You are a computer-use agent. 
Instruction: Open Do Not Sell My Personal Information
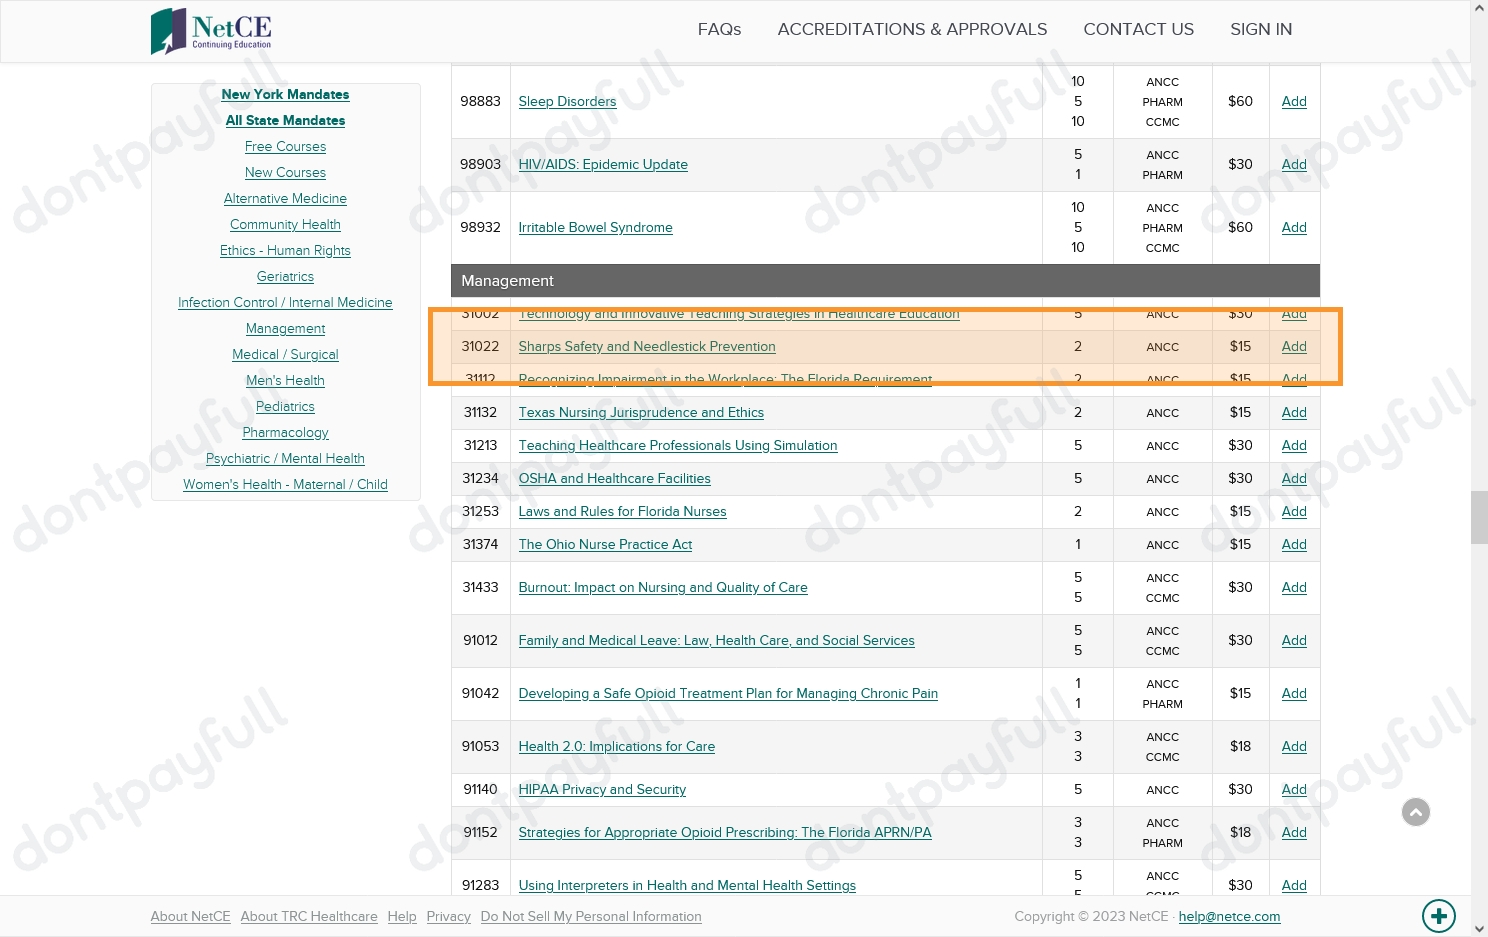(x=590, y=916)
